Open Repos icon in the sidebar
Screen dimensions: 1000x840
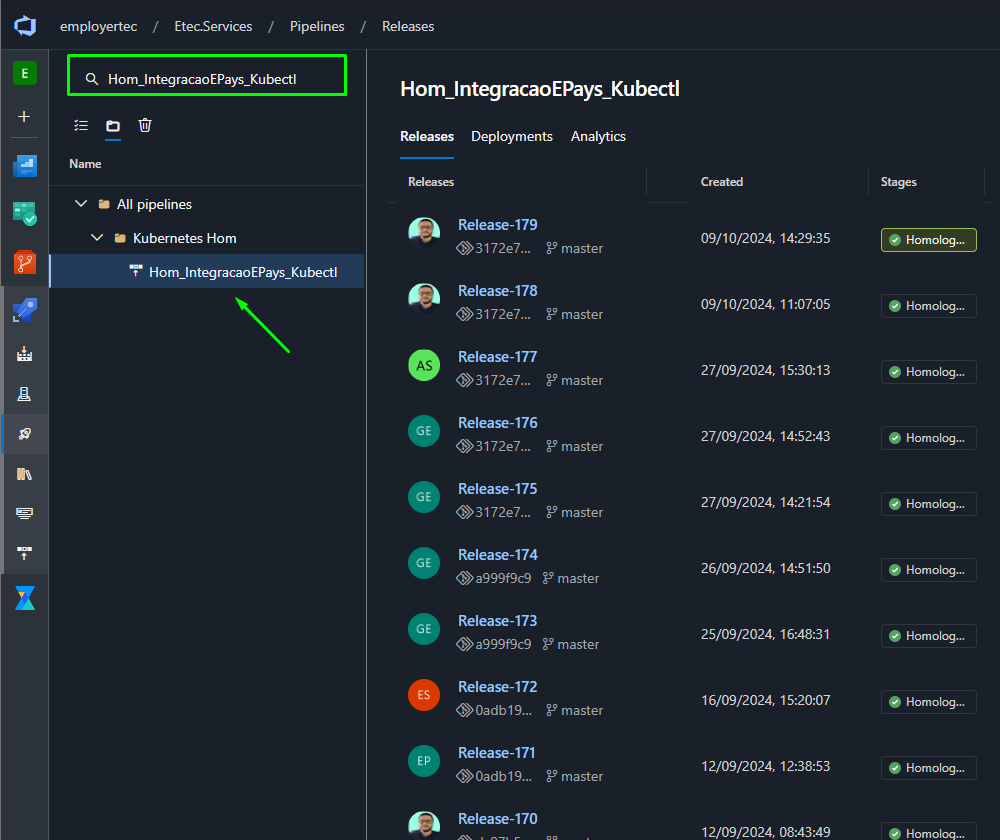pos(25,262)
